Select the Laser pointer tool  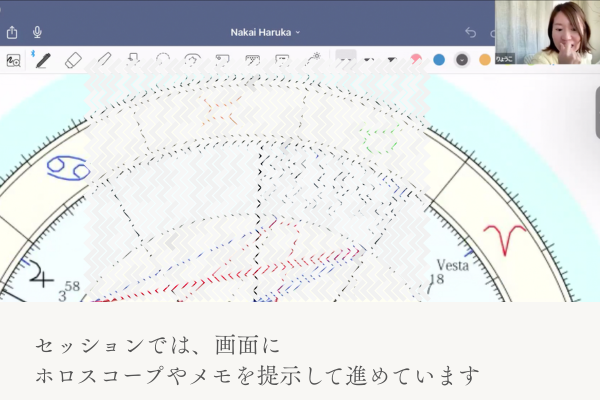314,59
